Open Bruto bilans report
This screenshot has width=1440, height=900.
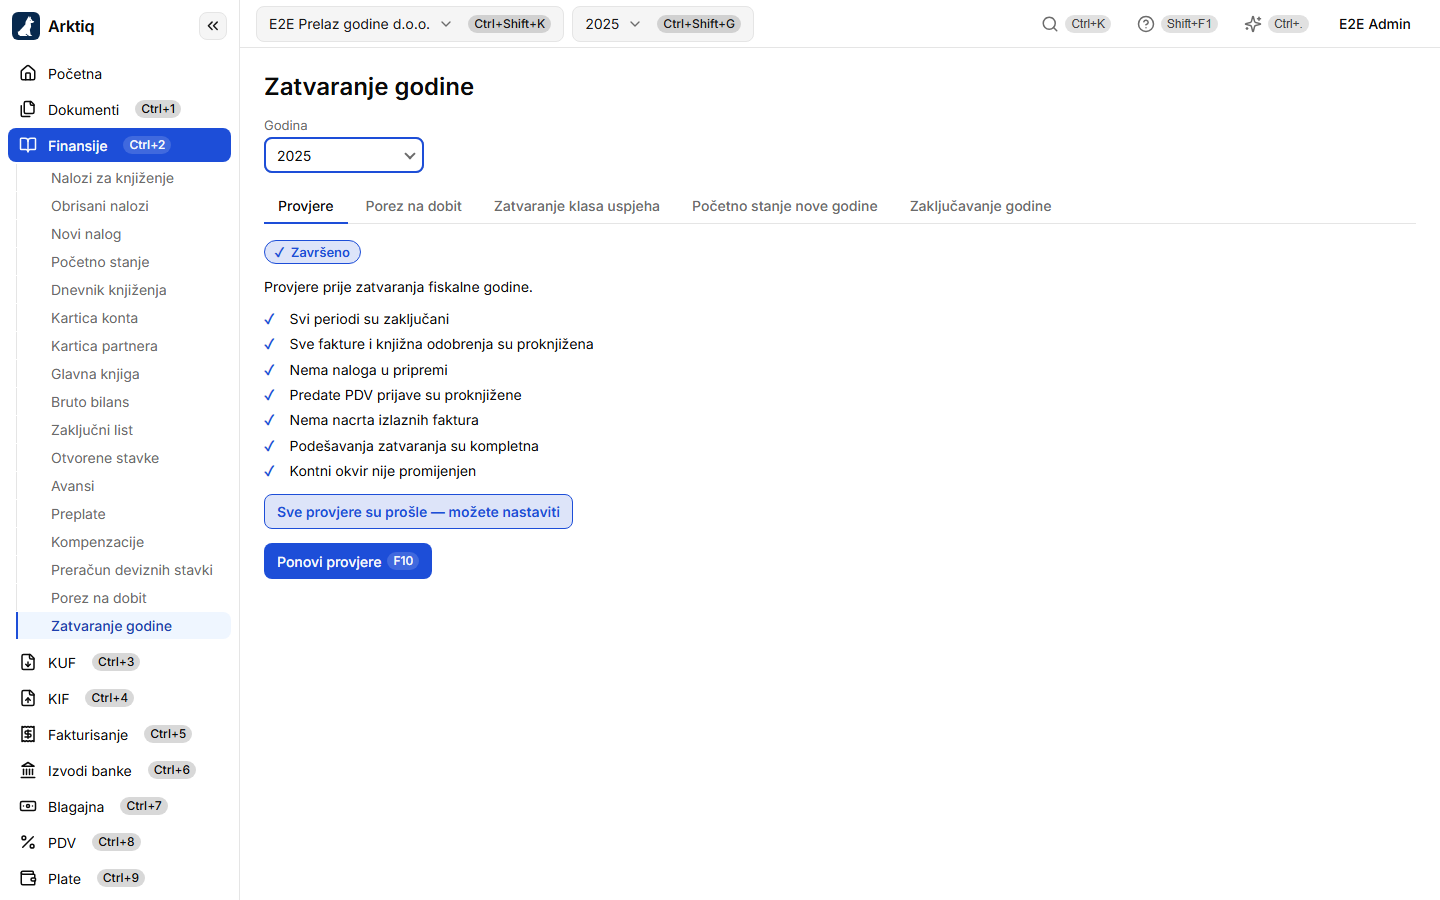124,402
